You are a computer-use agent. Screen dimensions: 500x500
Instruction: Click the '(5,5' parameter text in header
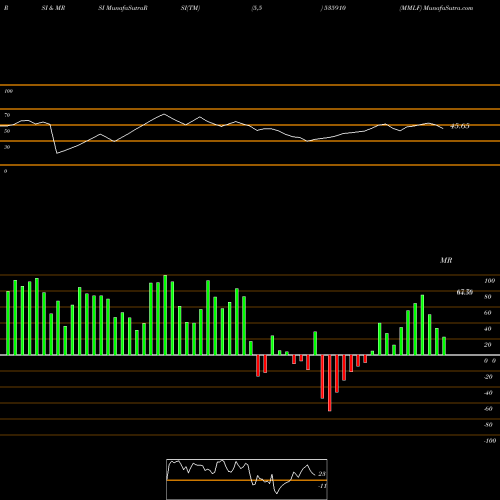[x=257, y=8]
